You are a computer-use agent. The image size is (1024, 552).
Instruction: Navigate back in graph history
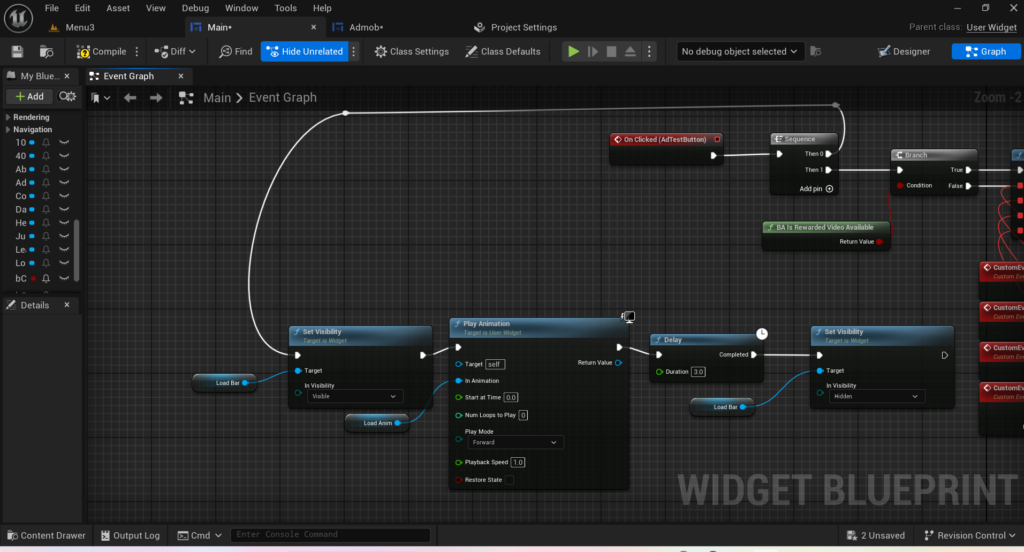tap(130, 97)
